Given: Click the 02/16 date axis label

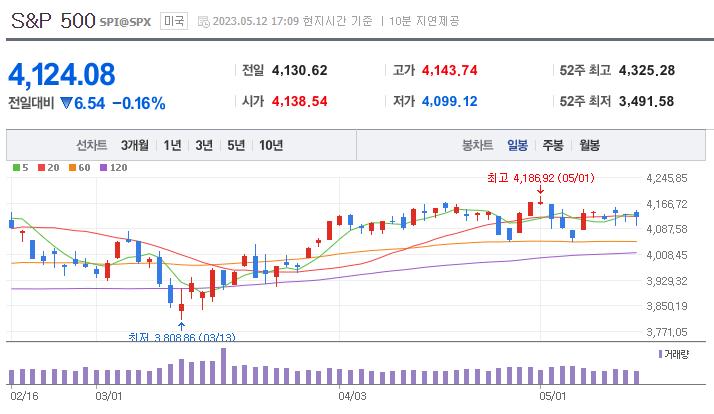Looking at the screenshot, I should 24,396.
